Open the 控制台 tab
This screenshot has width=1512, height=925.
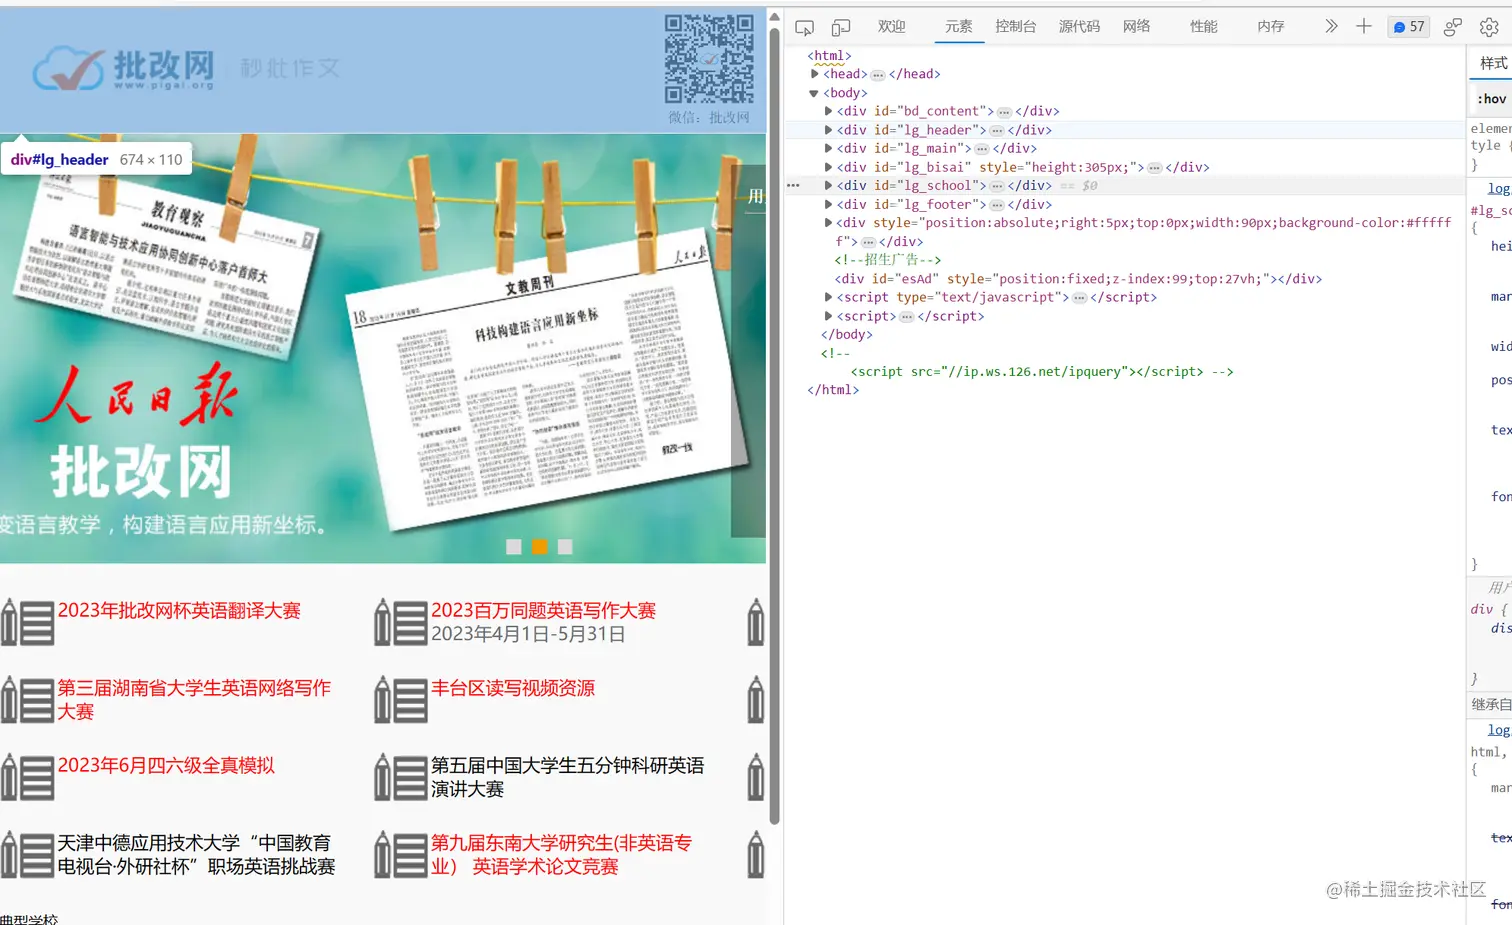[1016, 27]
